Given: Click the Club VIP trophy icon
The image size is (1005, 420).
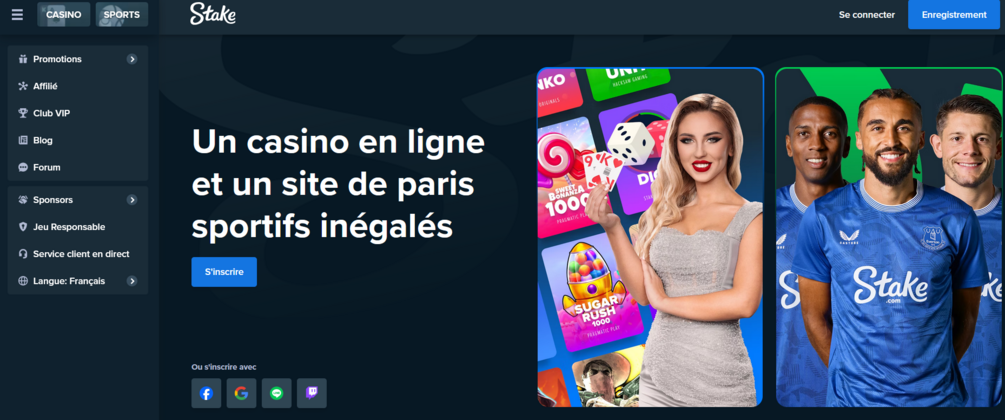Looking at the screenshot, I should pyautogui.click(x=23, y=113).
